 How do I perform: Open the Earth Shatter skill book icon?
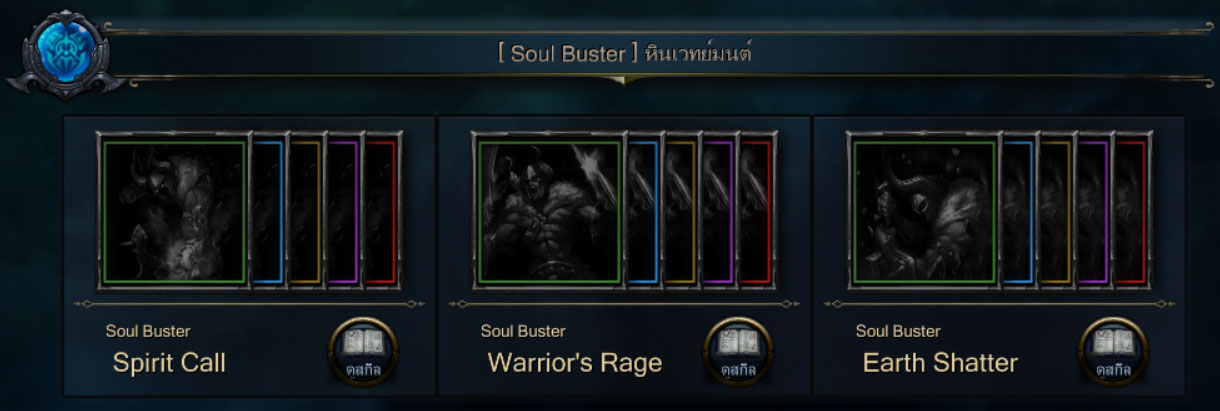[x=1114, y=352]
